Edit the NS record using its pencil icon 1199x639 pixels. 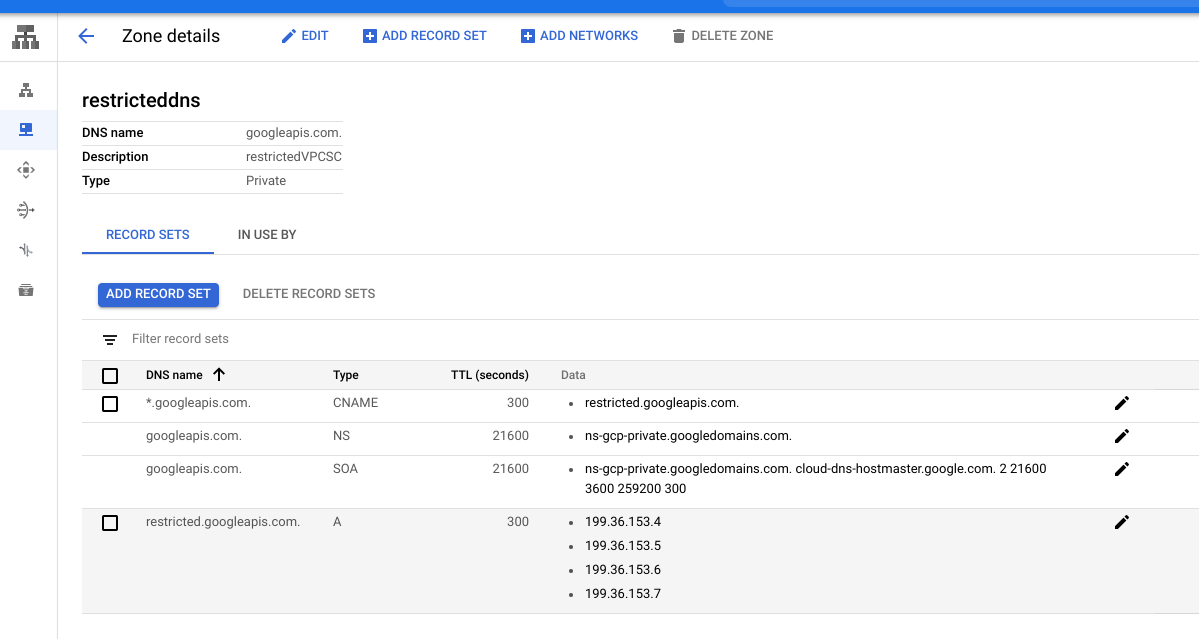pyautogui.click(x=1121, y=435)
